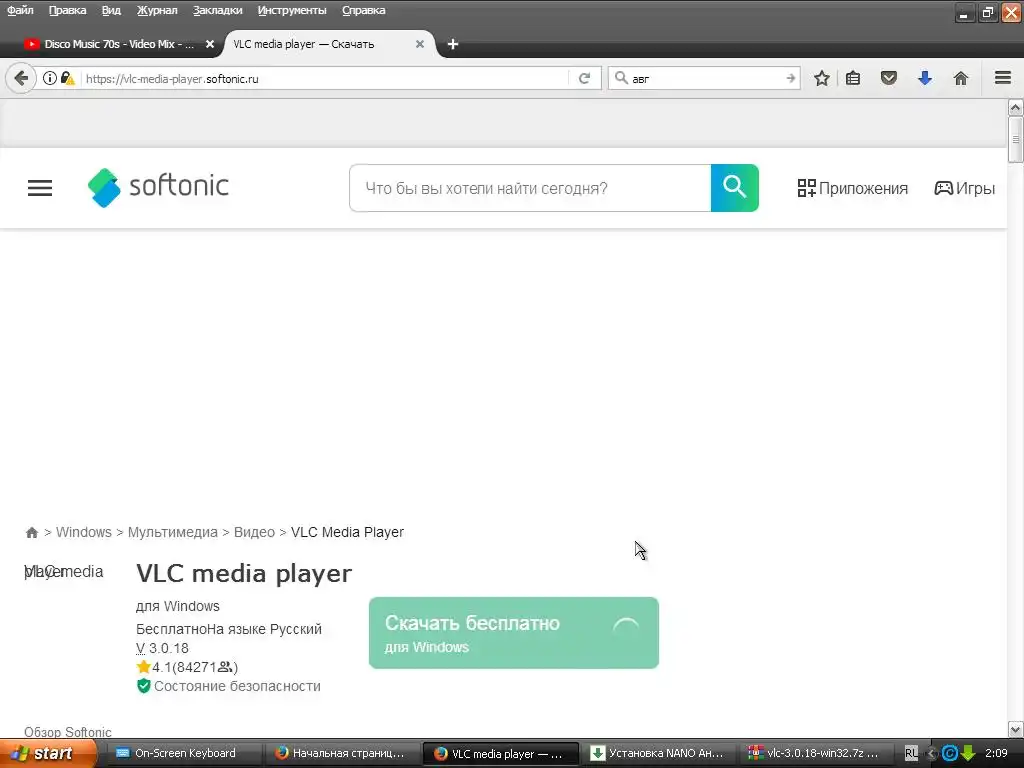This screenshot has height=768, width=1024.
Task: Open the Windows start menu
Action: tap(48, 754)
